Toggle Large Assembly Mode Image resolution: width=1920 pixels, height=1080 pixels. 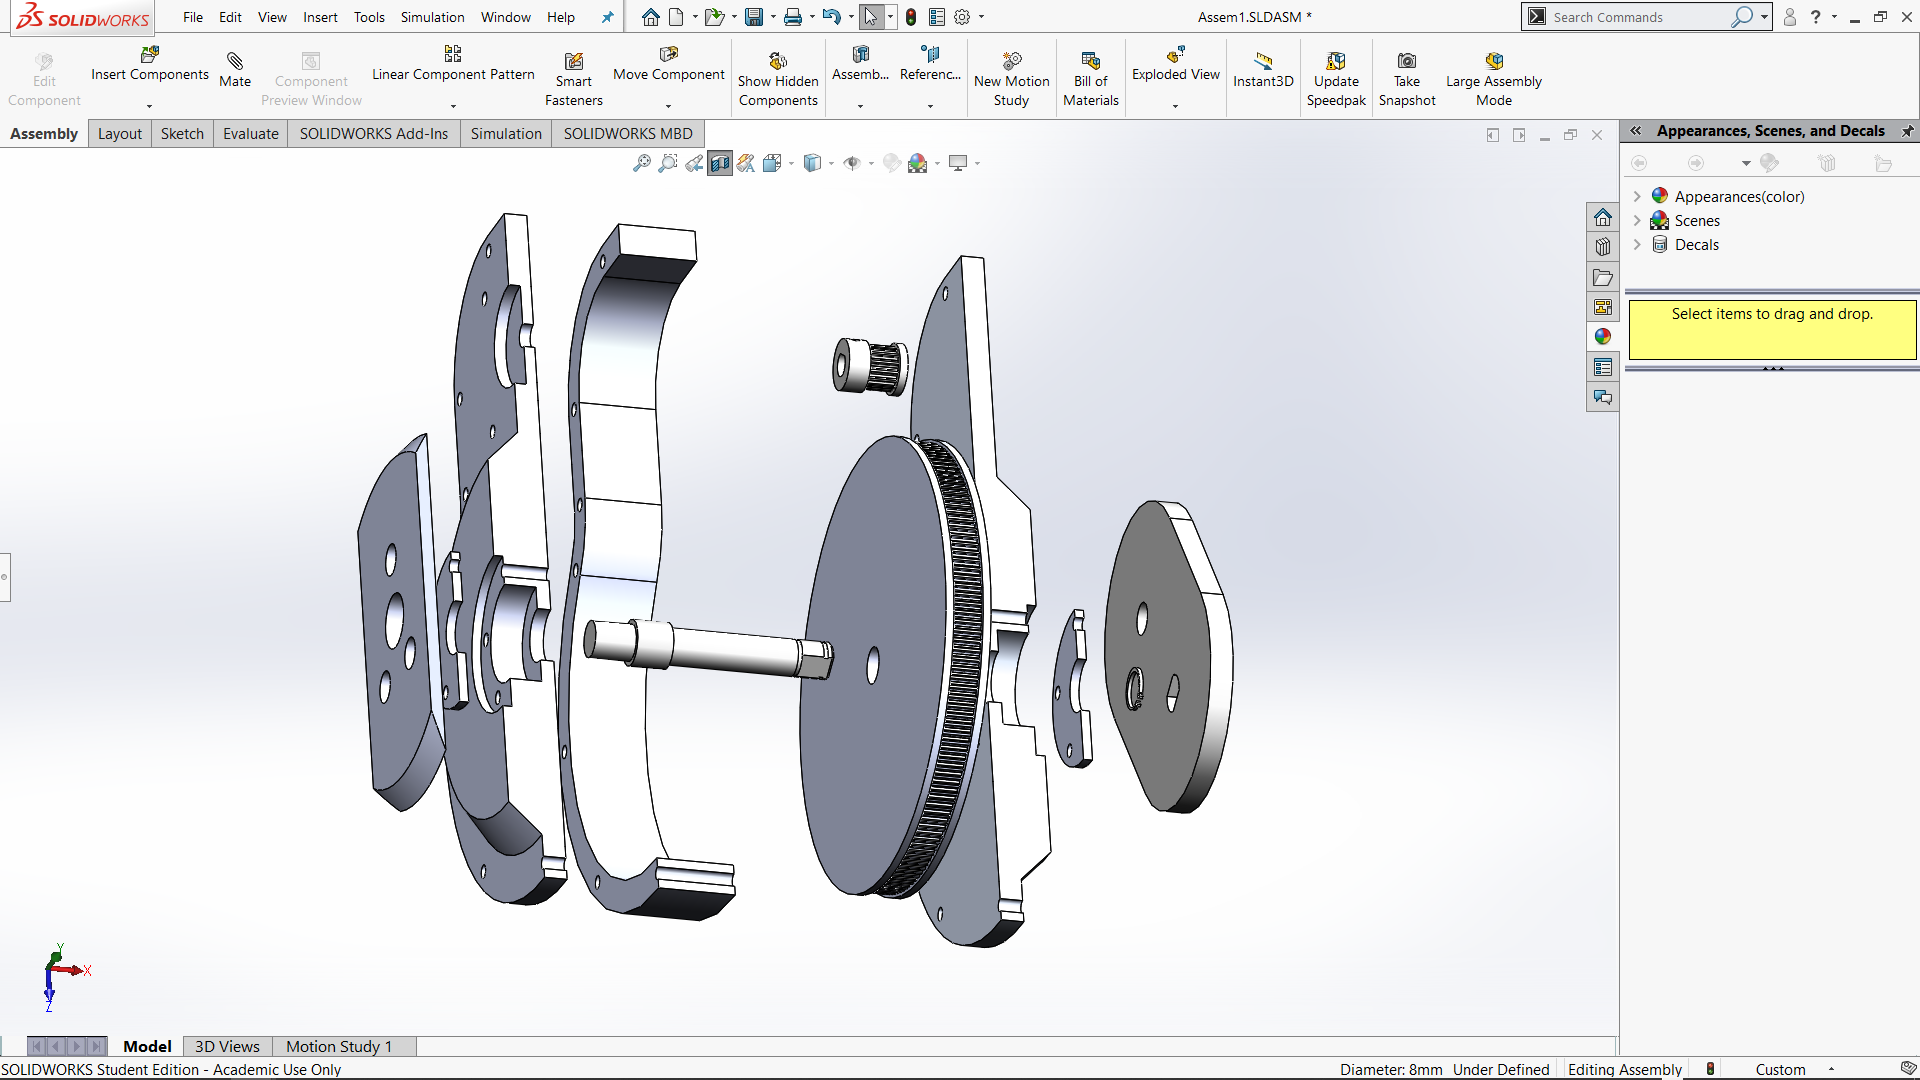(1493, 62)
